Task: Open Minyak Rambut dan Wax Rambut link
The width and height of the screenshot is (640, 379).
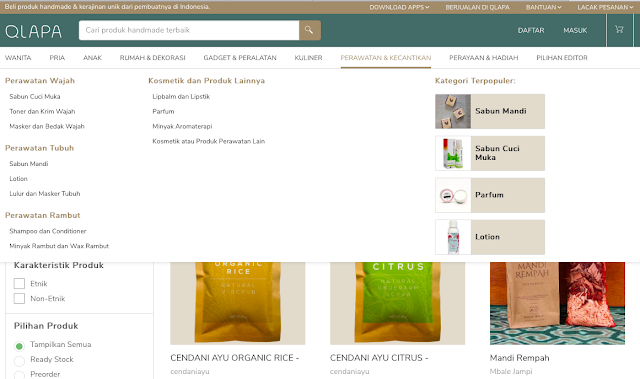Action: coord(59,246)
